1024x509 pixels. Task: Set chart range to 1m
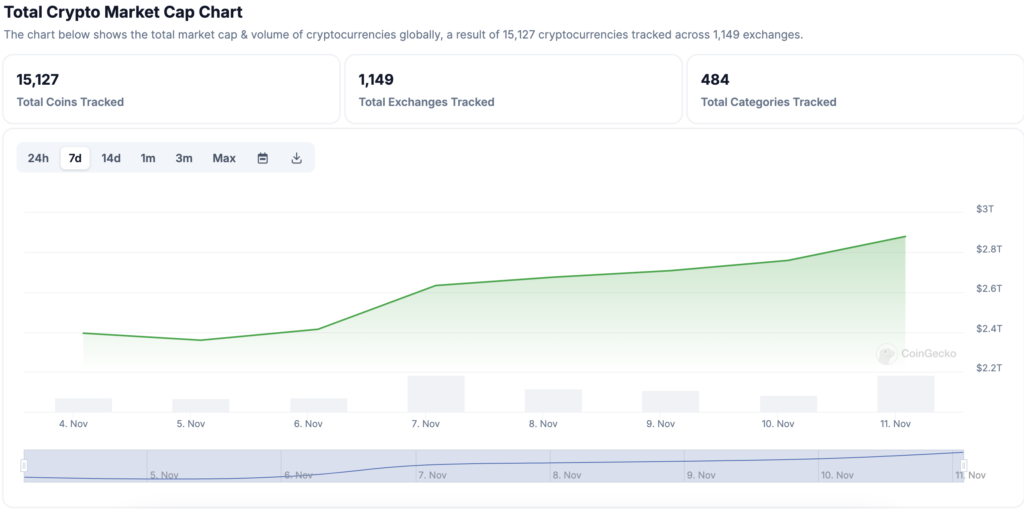point(148,158)
